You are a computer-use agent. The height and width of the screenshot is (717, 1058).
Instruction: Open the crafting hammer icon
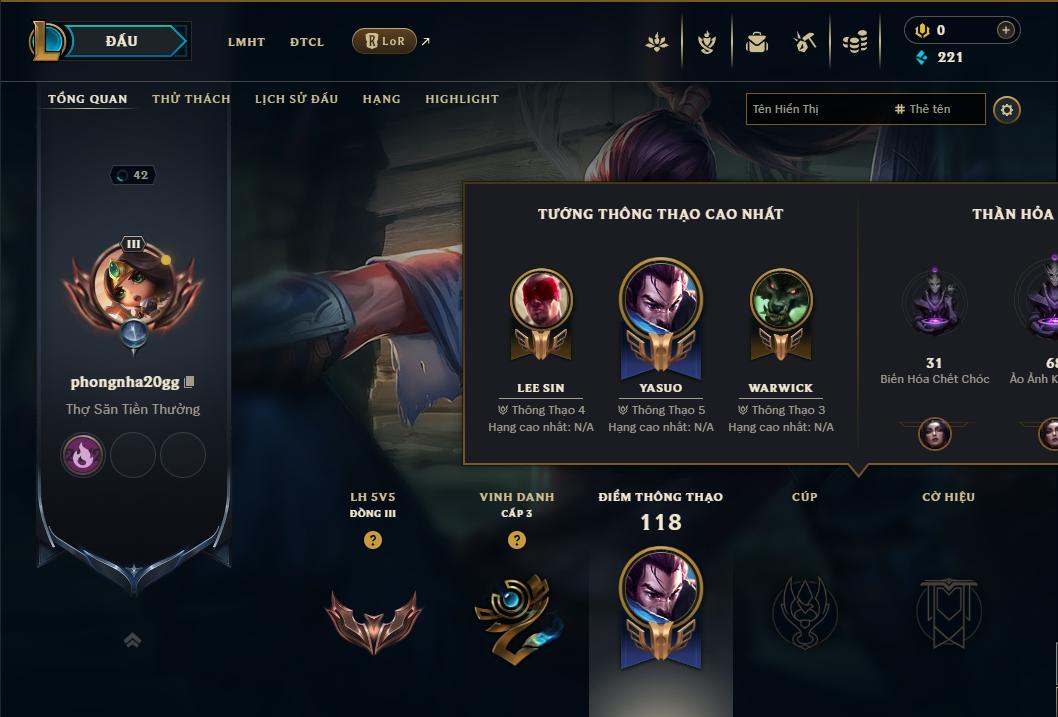pos(805,43)
